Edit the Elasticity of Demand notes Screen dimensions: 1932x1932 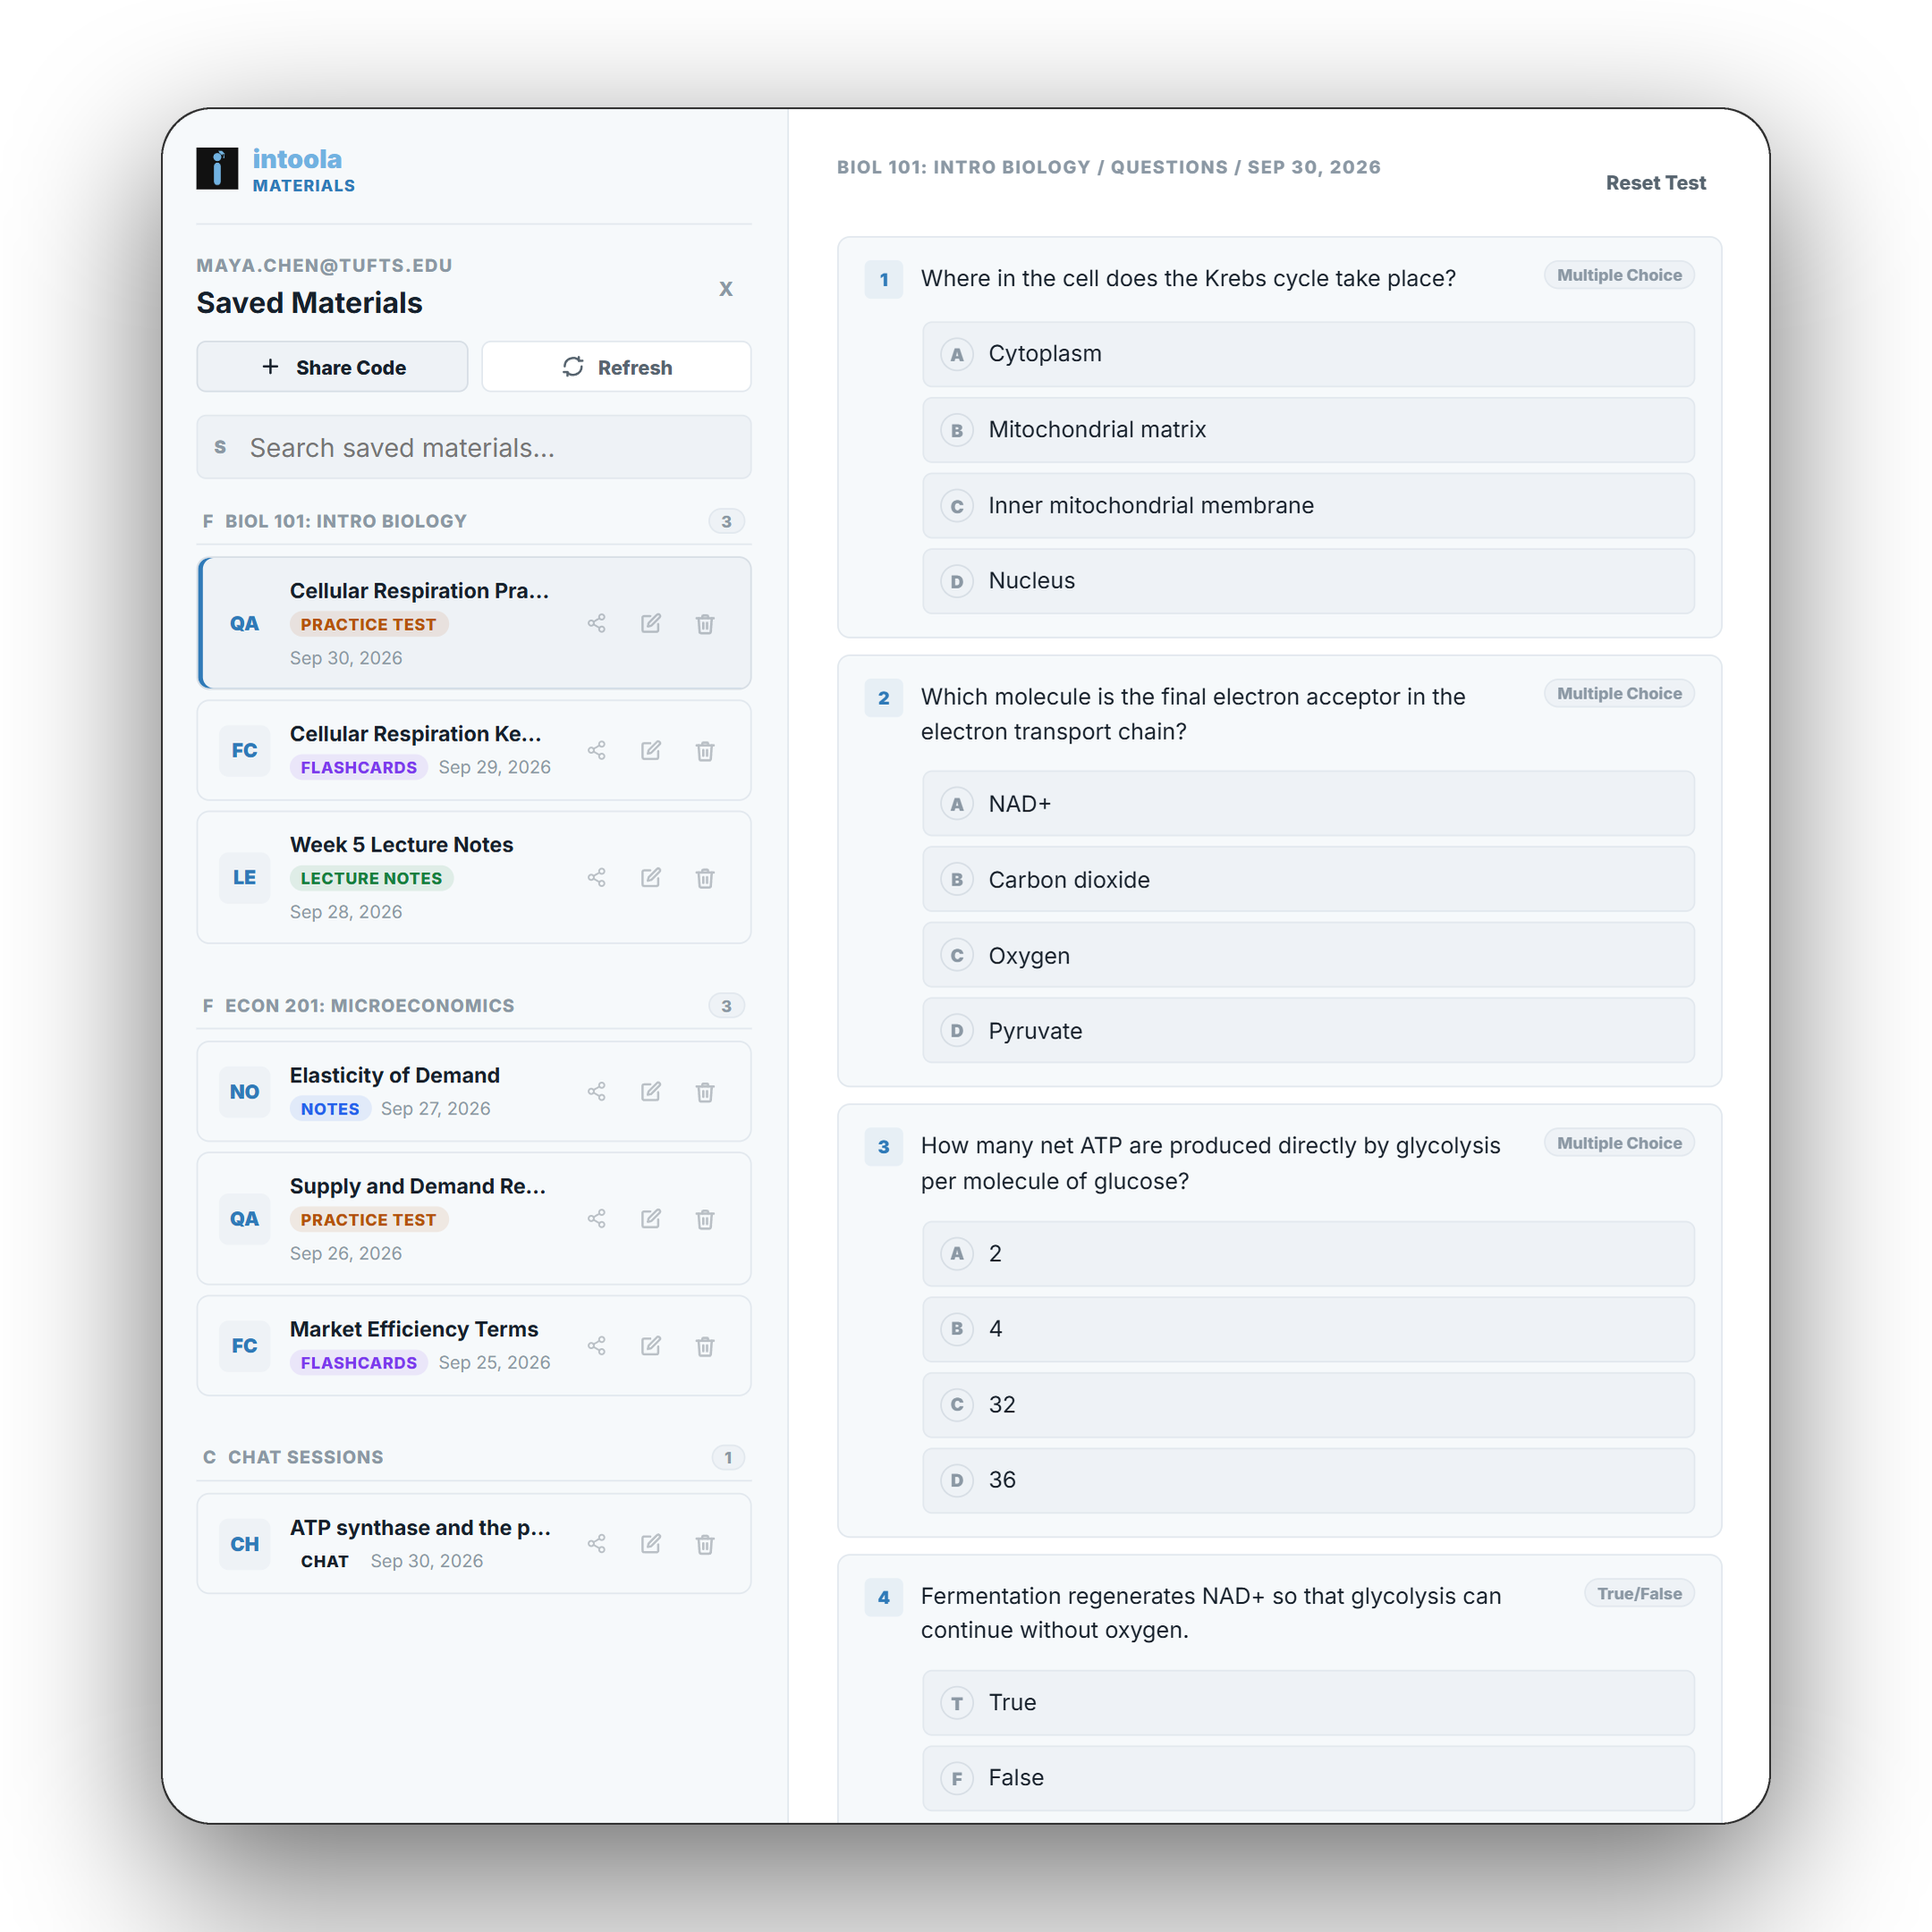point(651,1092)
